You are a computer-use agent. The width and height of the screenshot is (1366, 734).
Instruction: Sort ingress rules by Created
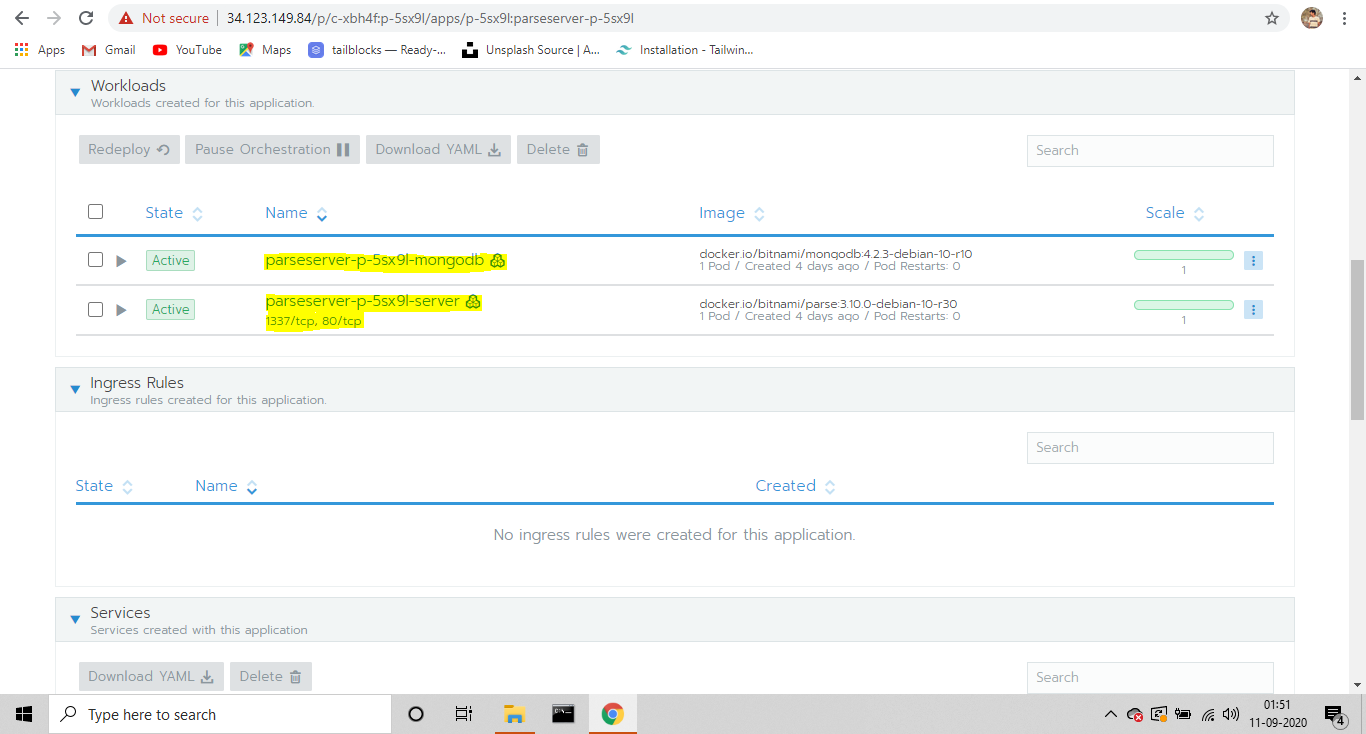(x=795, y=486)
